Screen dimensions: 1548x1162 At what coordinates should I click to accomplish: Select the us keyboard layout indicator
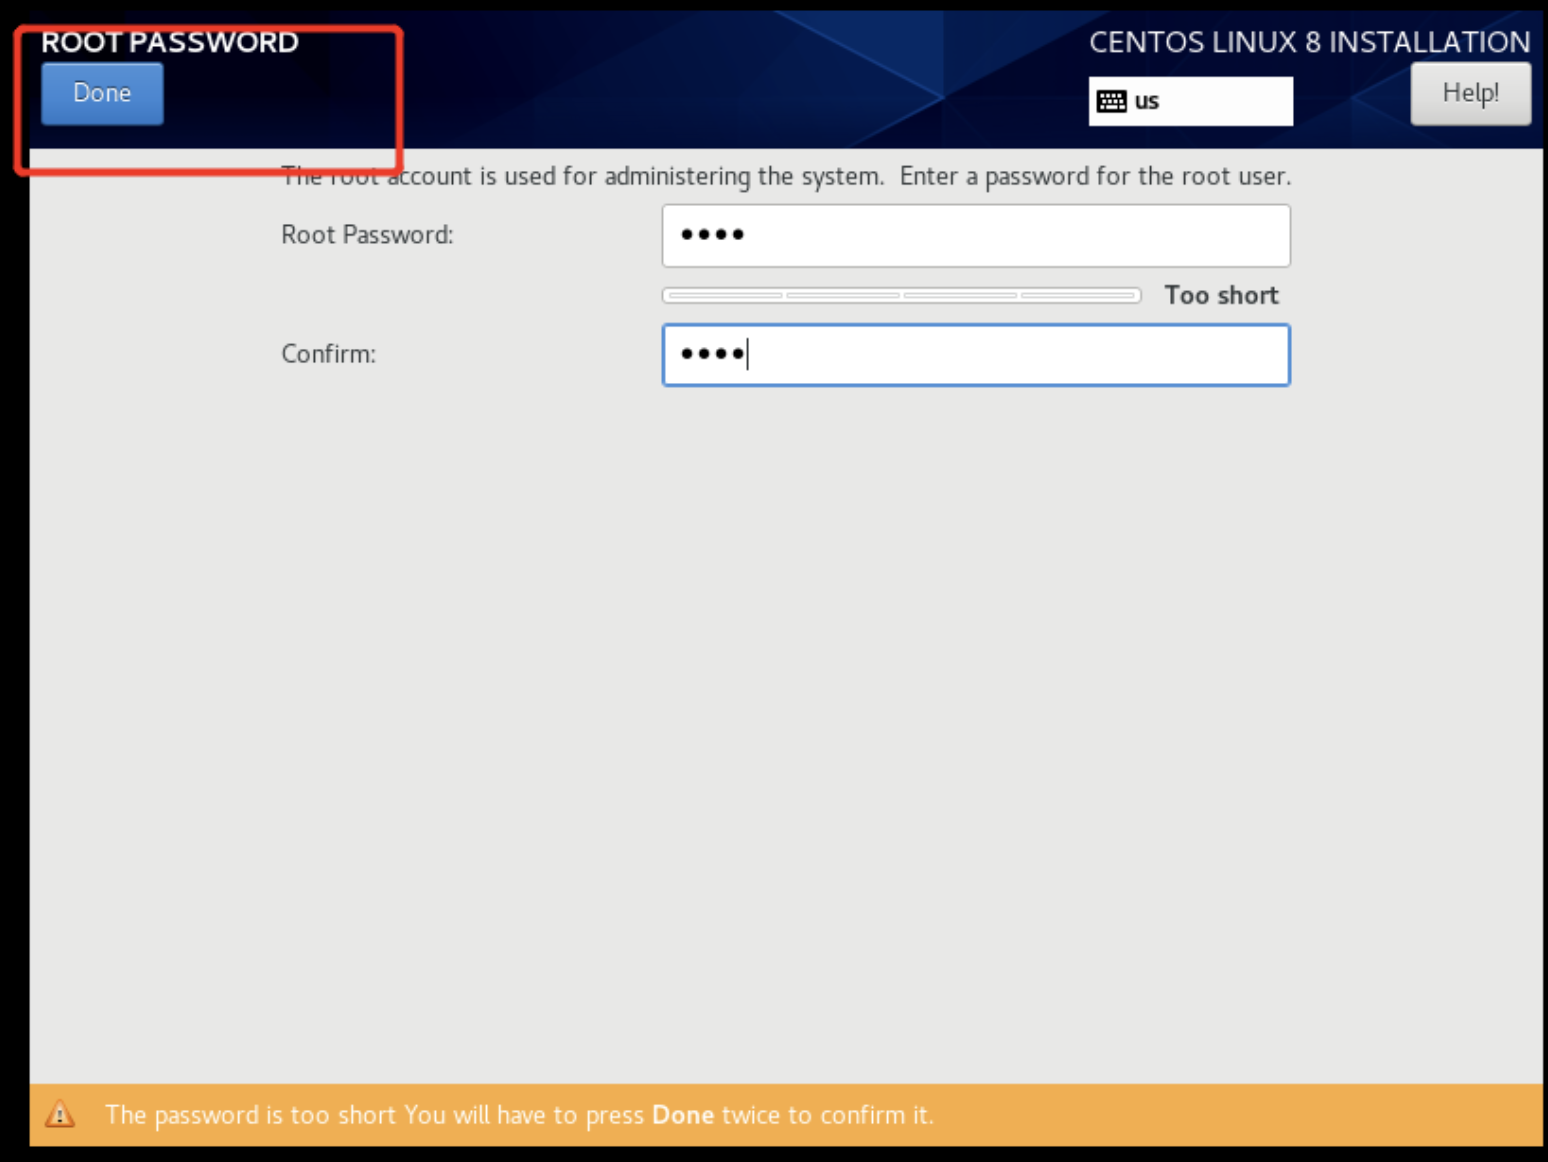(x=1190, y=101)
